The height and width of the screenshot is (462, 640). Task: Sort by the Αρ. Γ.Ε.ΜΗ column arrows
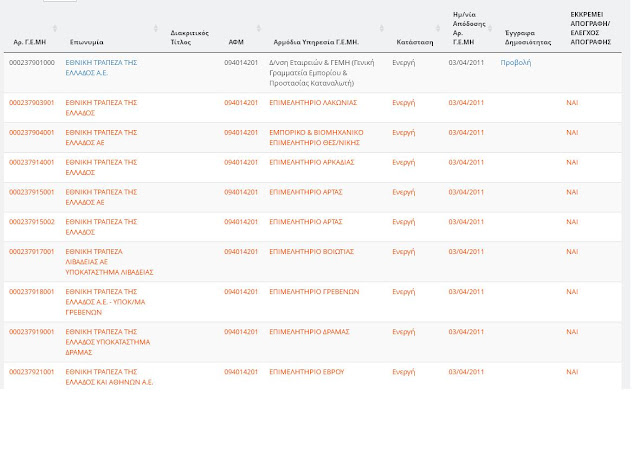(x=55, y=28)
